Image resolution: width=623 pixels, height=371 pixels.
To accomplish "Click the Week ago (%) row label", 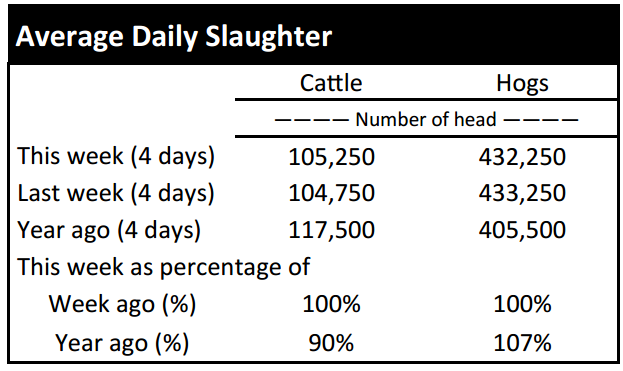I will click(122, 305).
